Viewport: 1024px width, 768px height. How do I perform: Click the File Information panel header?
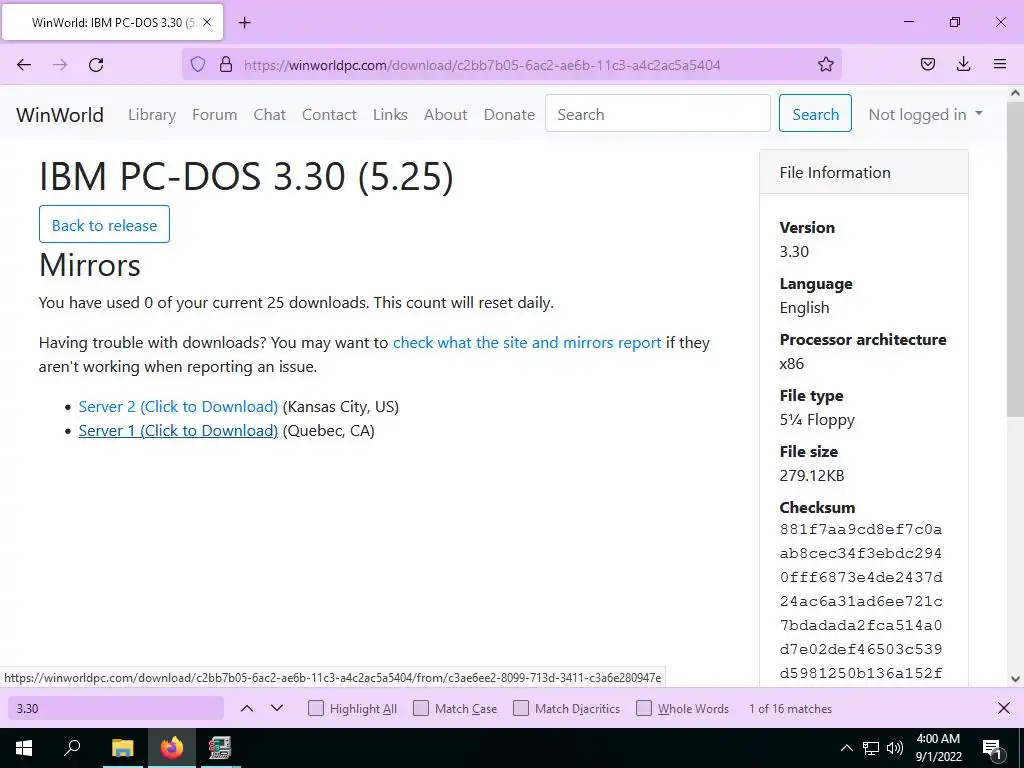pyautogui.click(x=863, y=172)
